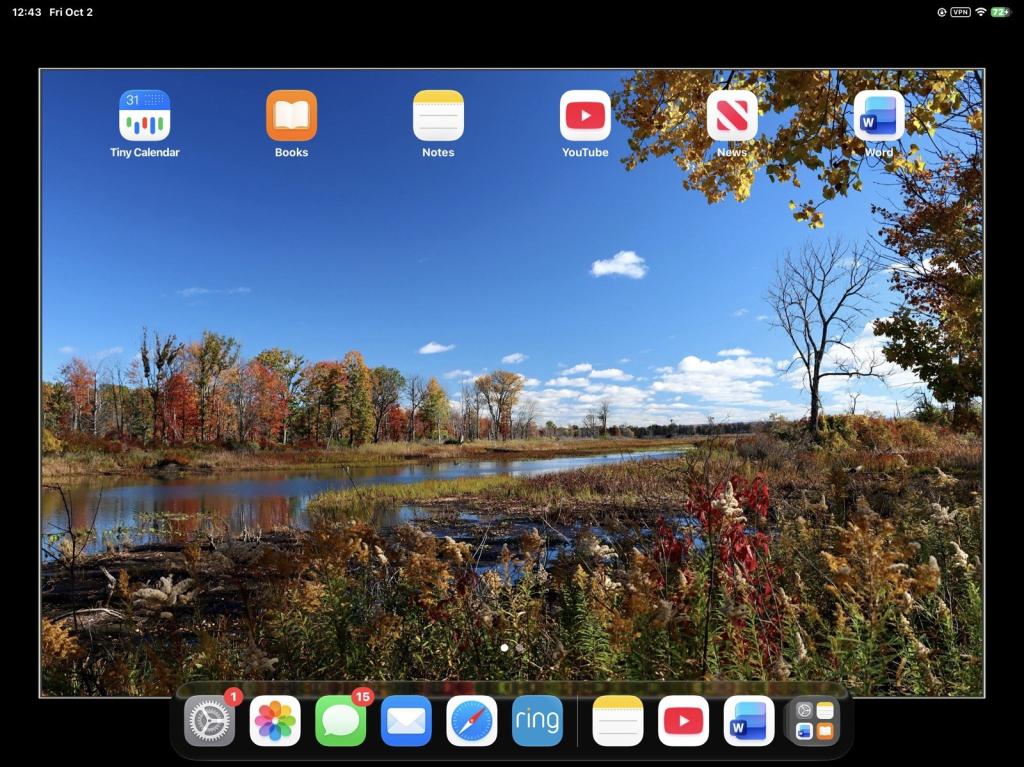1024x767 pixels.
Task: Tap the orientation lock status icon
Action: pyautogui.click(x=942, y=12)
